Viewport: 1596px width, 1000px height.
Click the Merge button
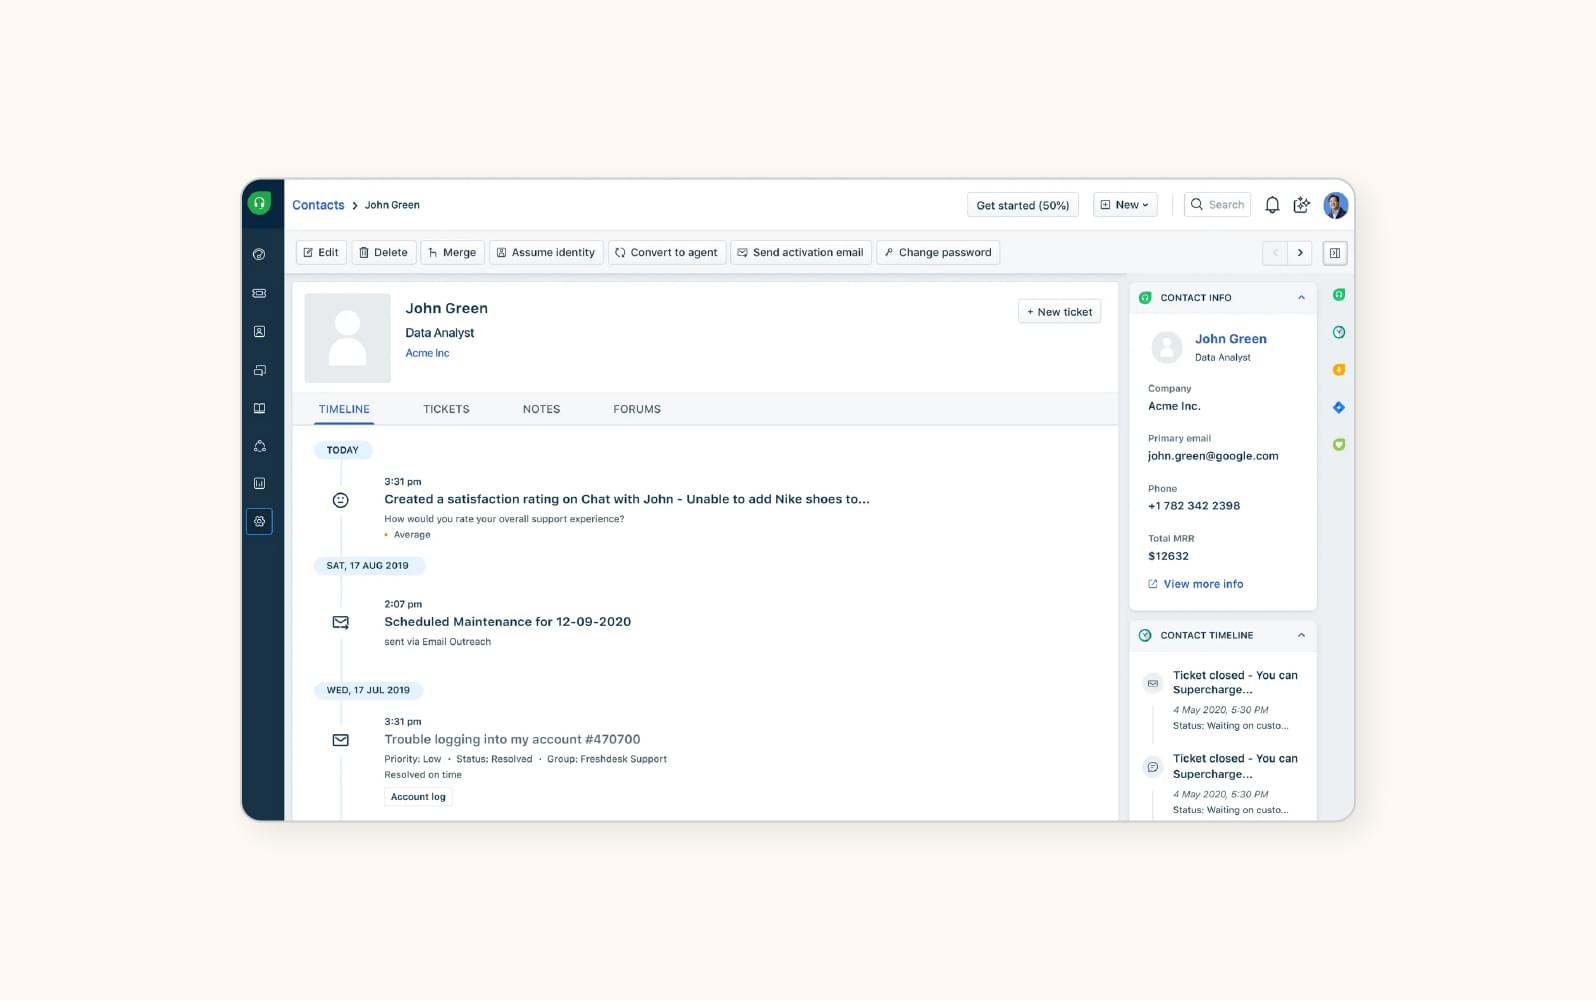click(452, 252)
